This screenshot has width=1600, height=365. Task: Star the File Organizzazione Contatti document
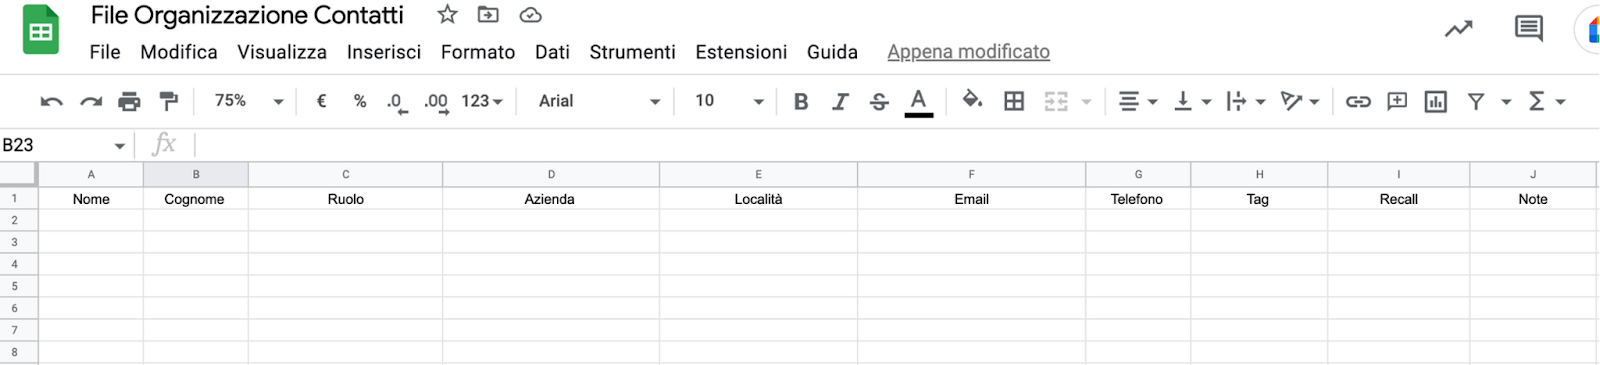coord(447,15)
